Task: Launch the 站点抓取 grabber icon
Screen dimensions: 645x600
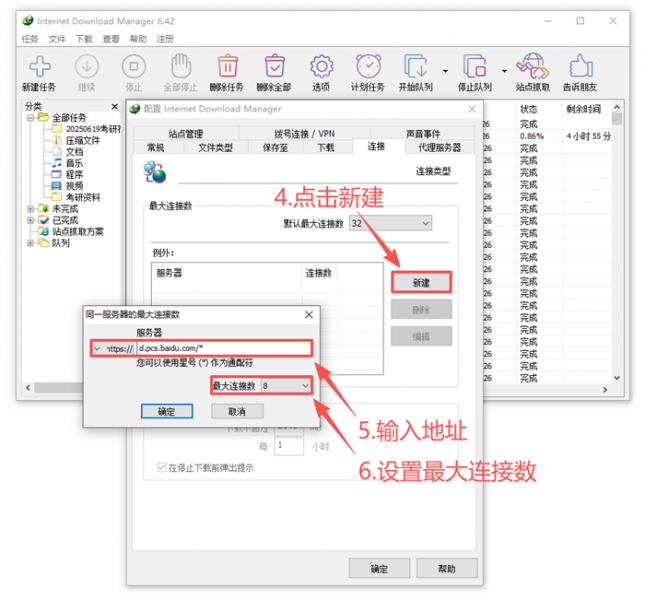Action: (533, 66)
